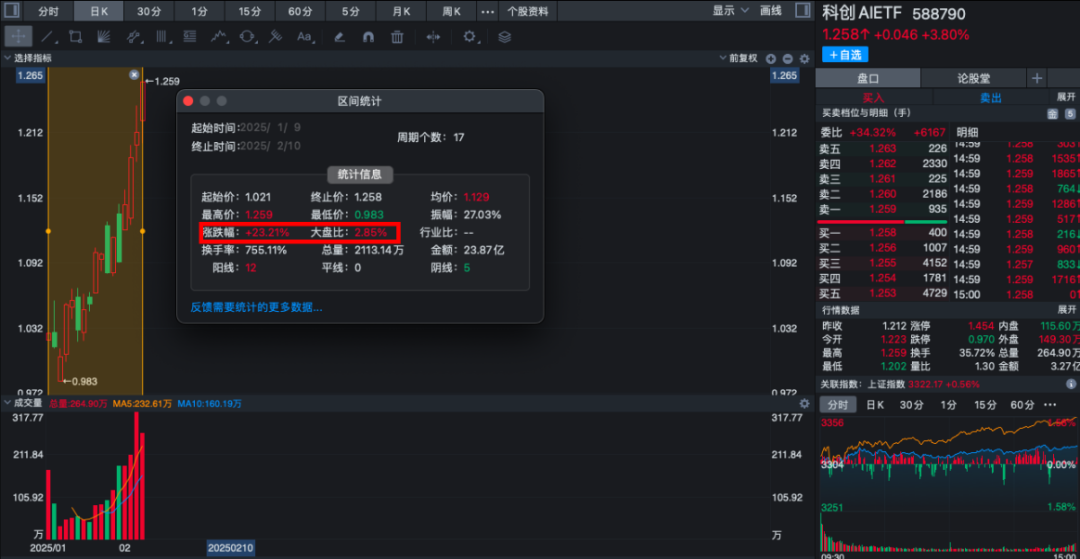
Task: Click the eraser tool in drawing toolbar
Action: 339,37
